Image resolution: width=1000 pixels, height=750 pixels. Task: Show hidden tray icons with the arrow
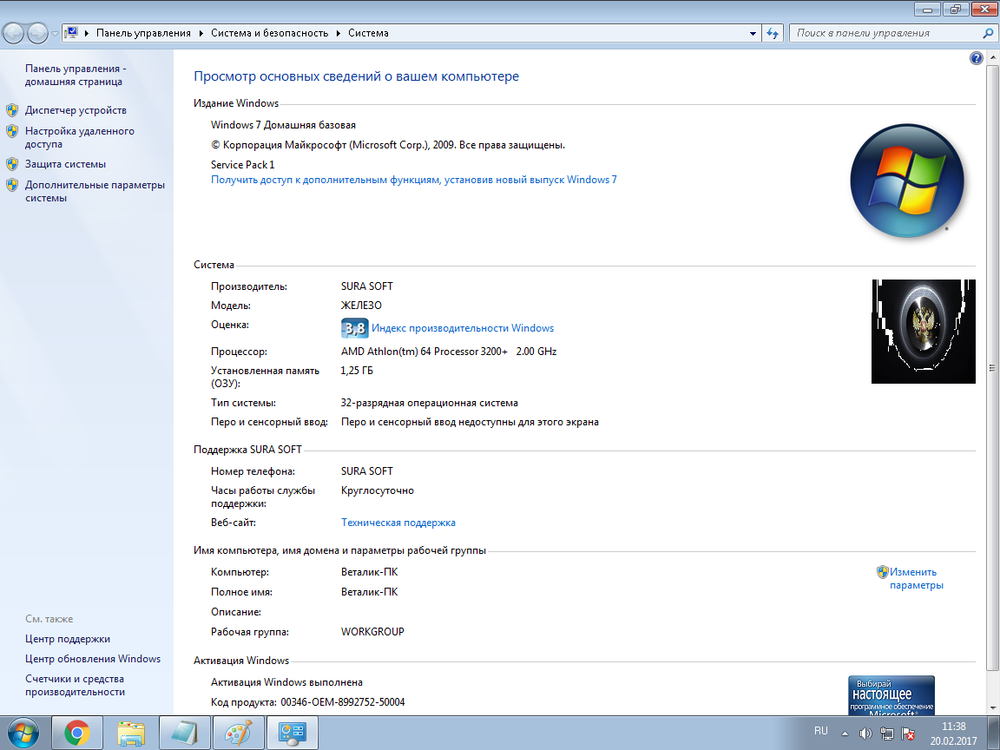843,734
